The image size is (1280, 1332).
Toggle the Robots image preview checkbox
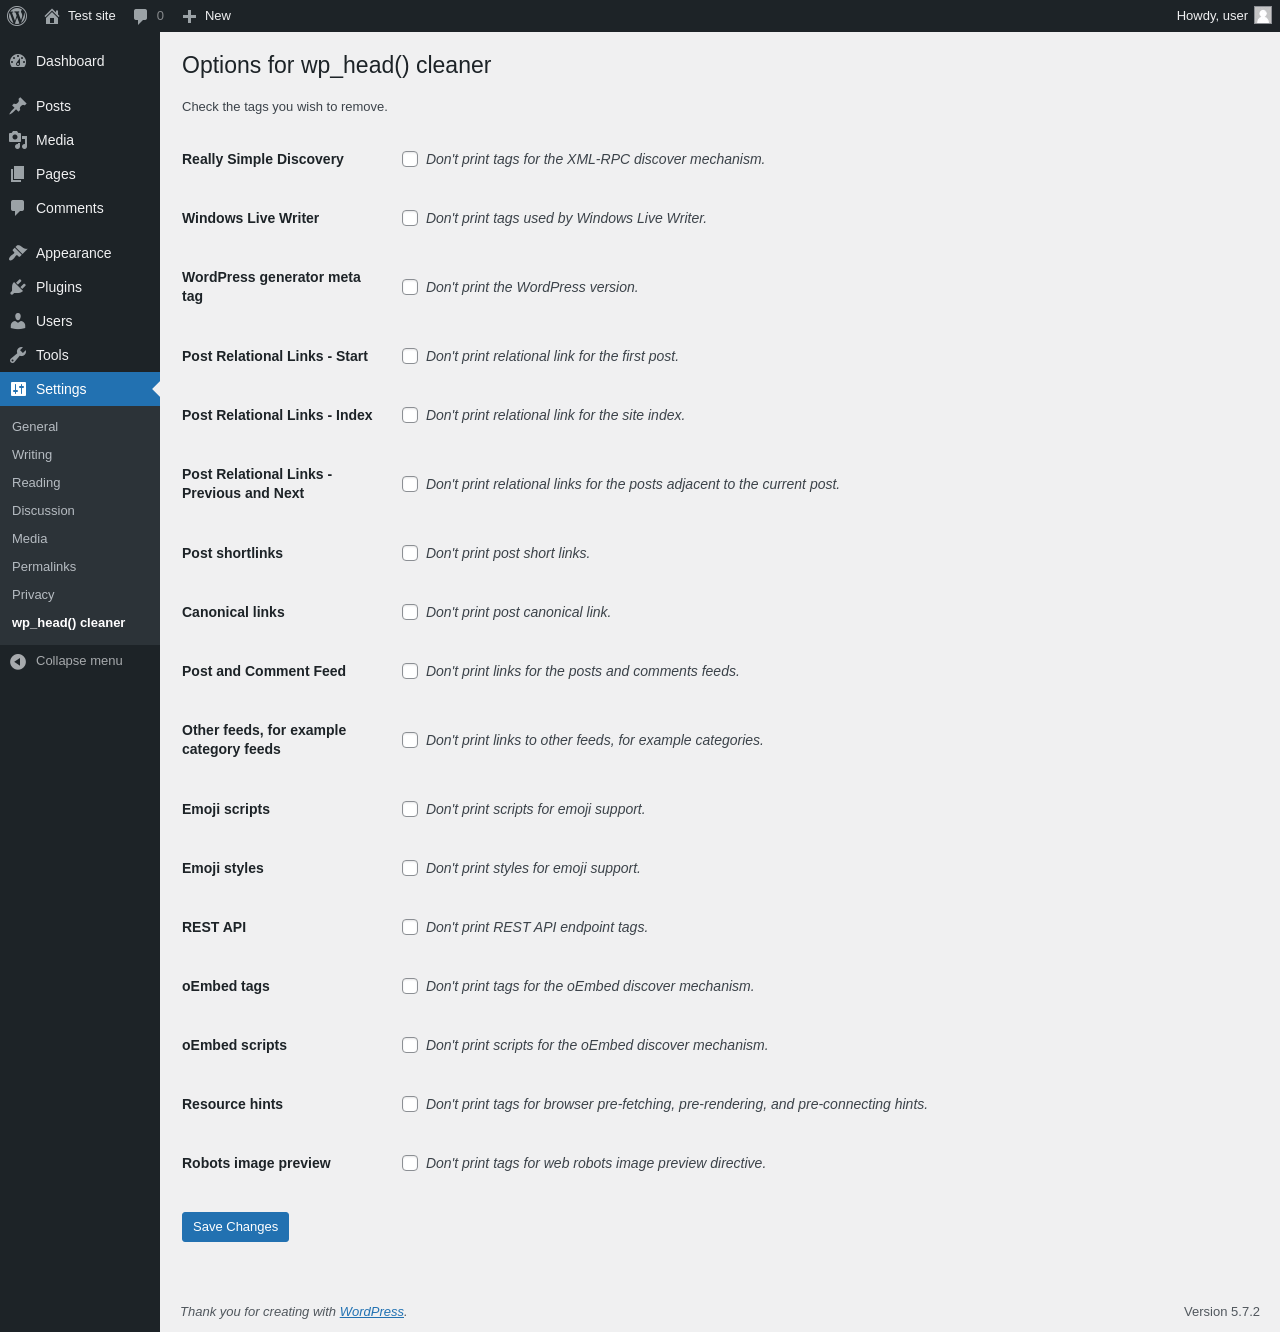[410, 1163]
